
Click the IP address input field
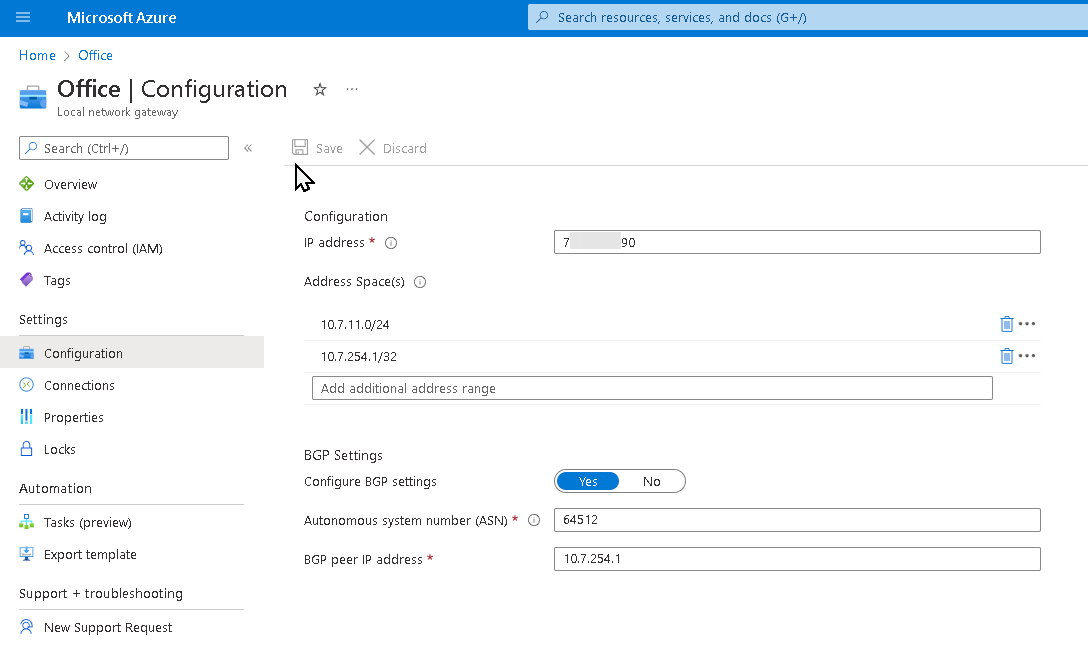(x=797, y=242)
